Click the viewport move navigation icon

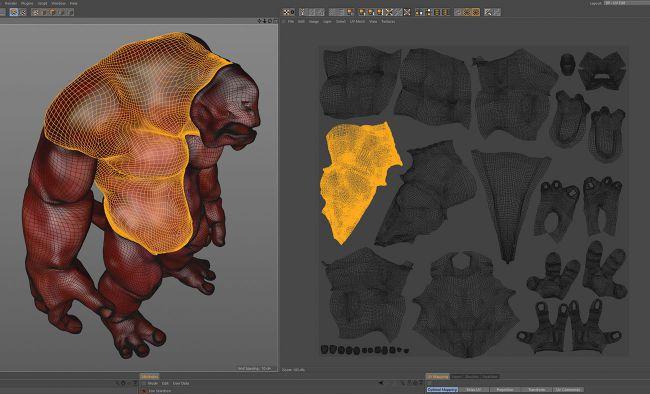pos(260,21)
